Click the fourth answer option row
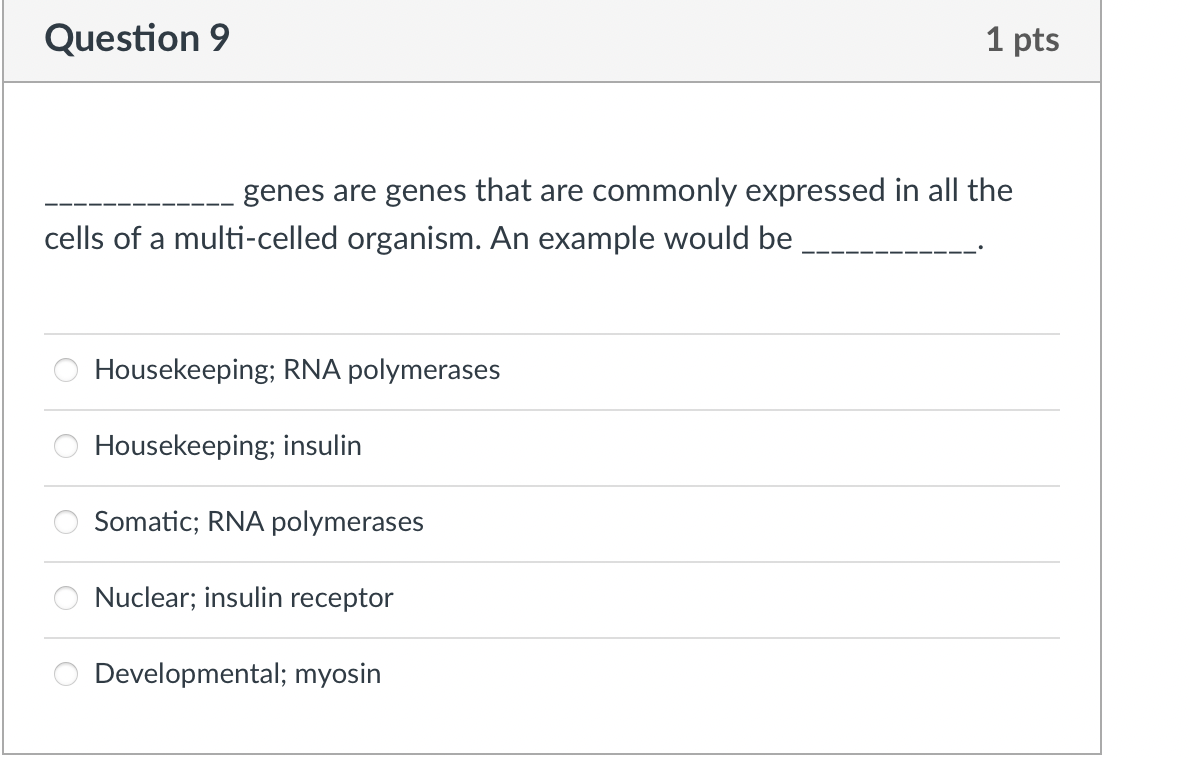The width and height of the screenshot is (1190, 758). 550,598
